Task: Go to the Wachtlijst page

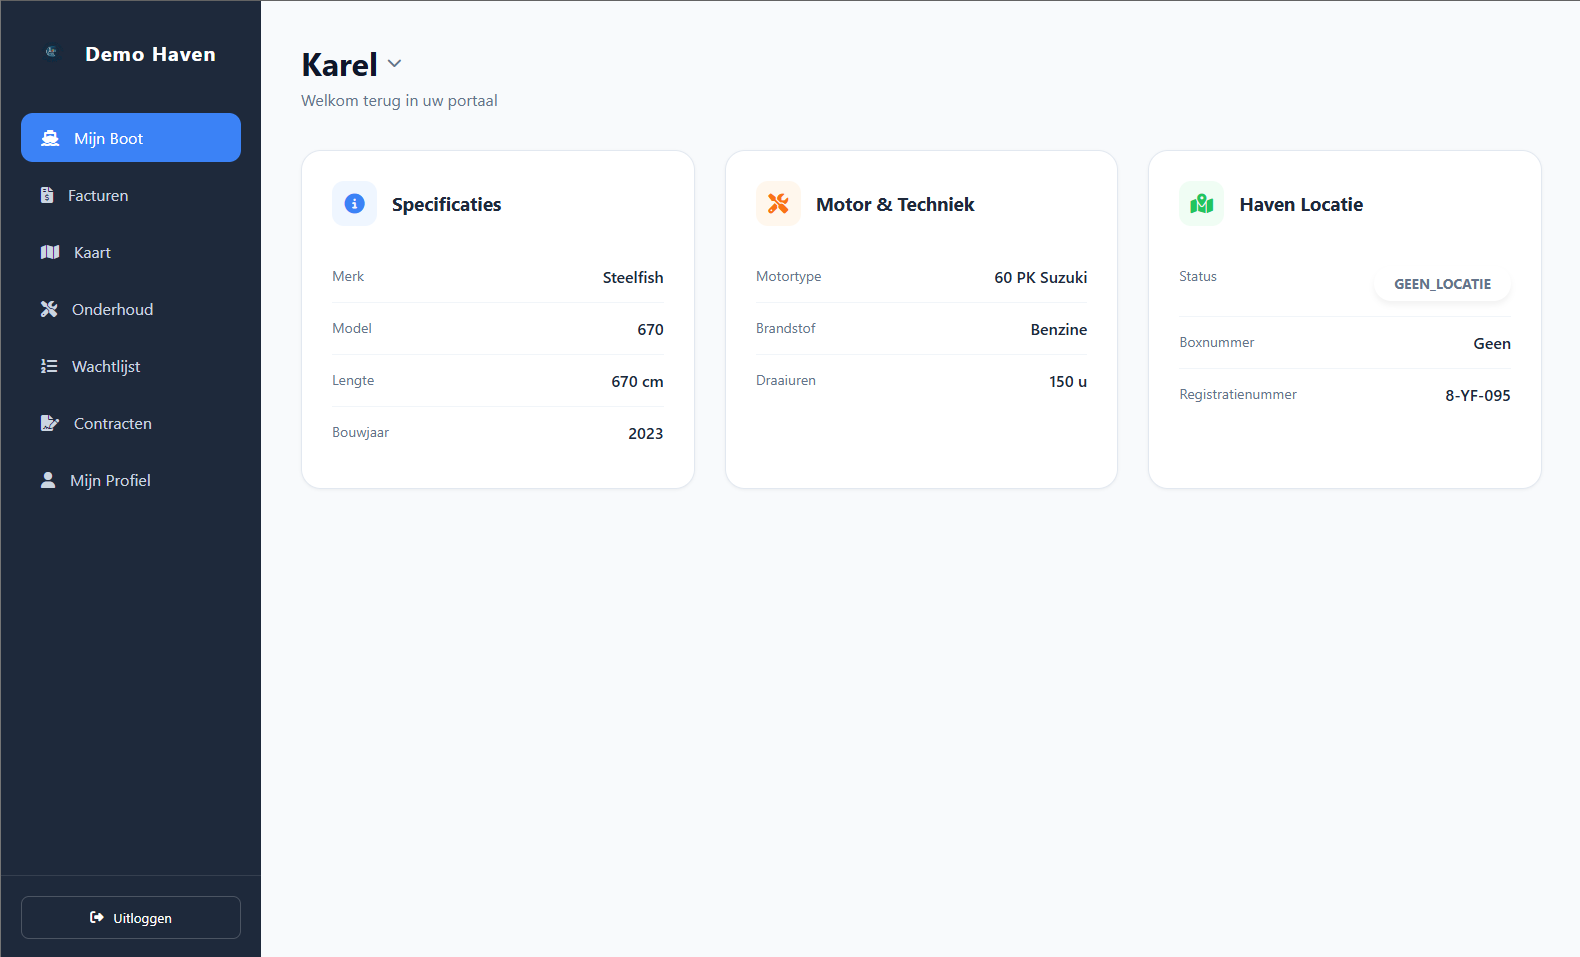Action: (131, 366)
